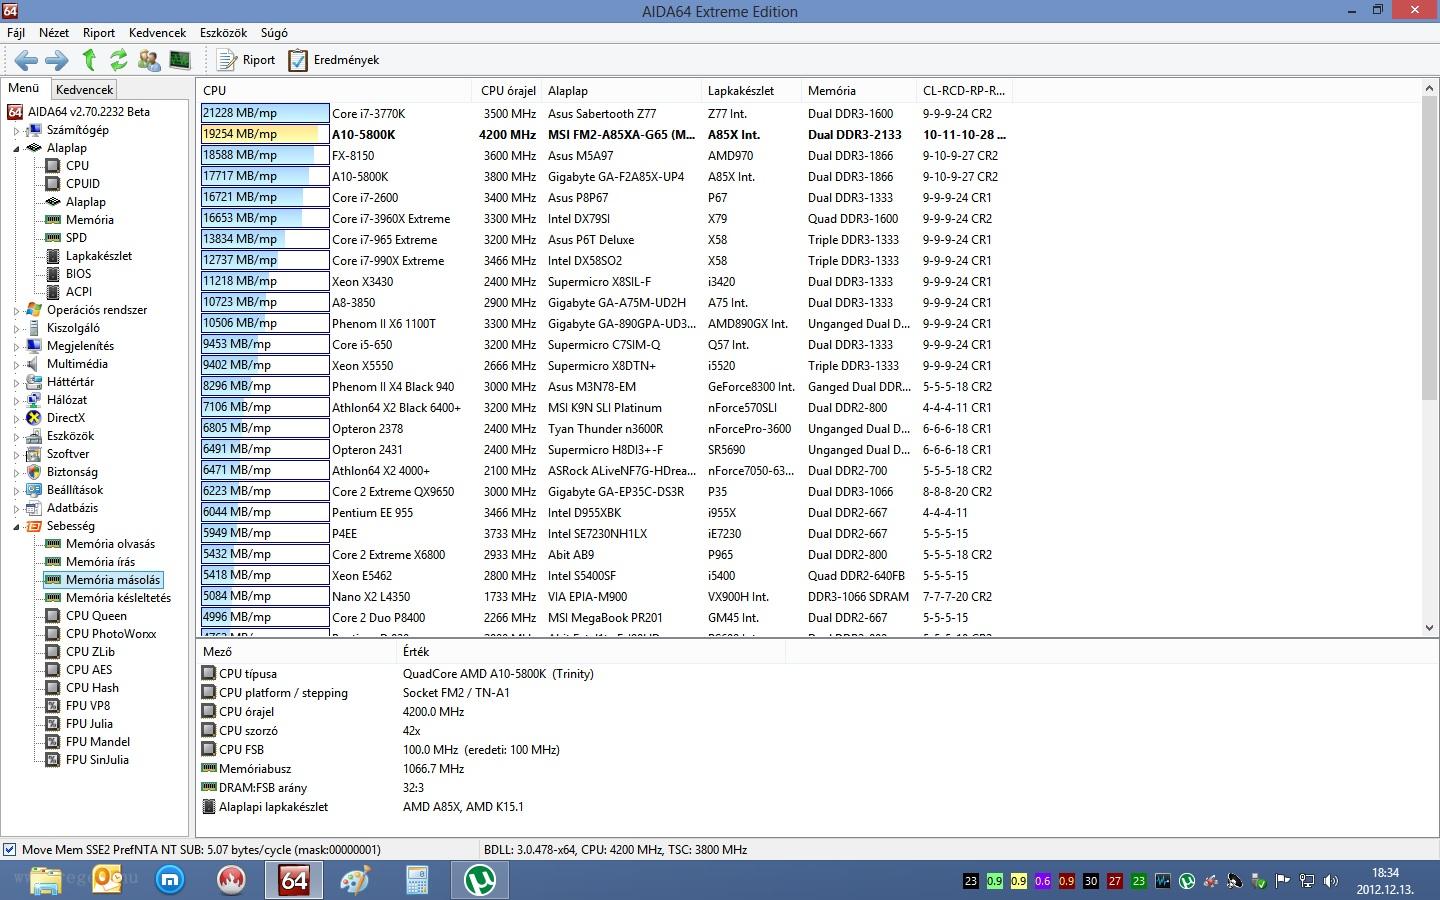Switch to the Kedvencek sidebar tab
The width and height of the screenshot is (1440, 900).
84,90
